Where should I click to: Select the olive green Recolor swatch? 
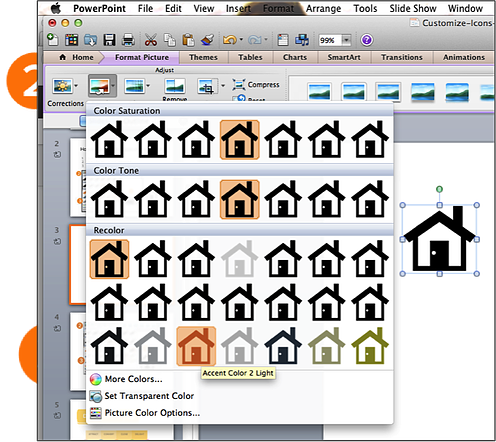pos(370,346)
